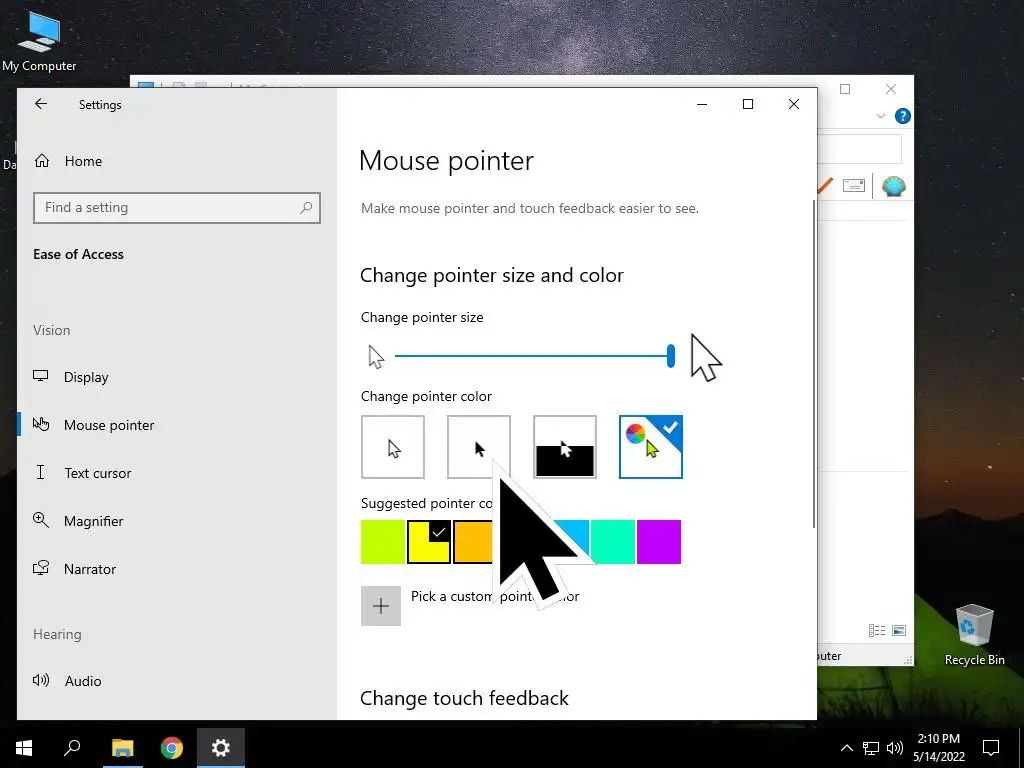
Task: Expand ribbon chevron in background window
Action: click(880, 116)
